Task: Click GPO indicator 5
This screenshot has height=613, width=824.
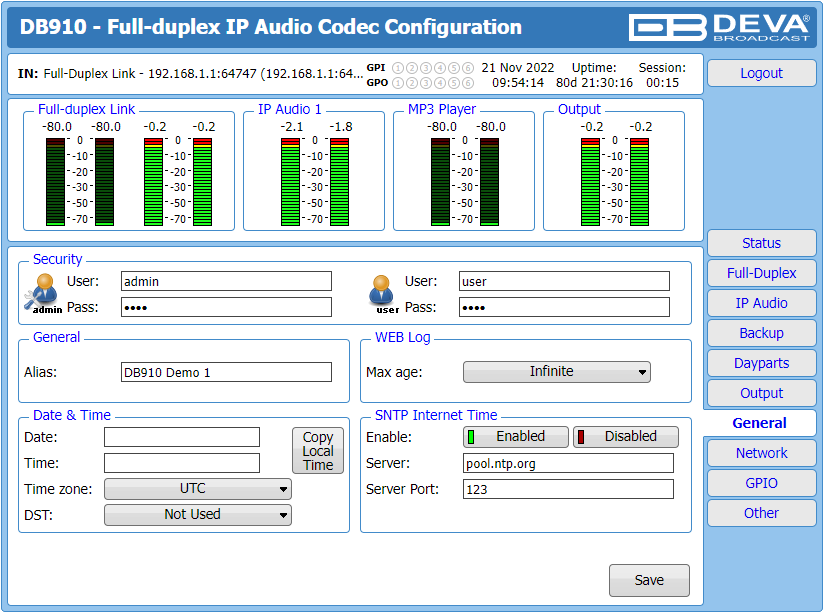Action: (x=454, y=83)
